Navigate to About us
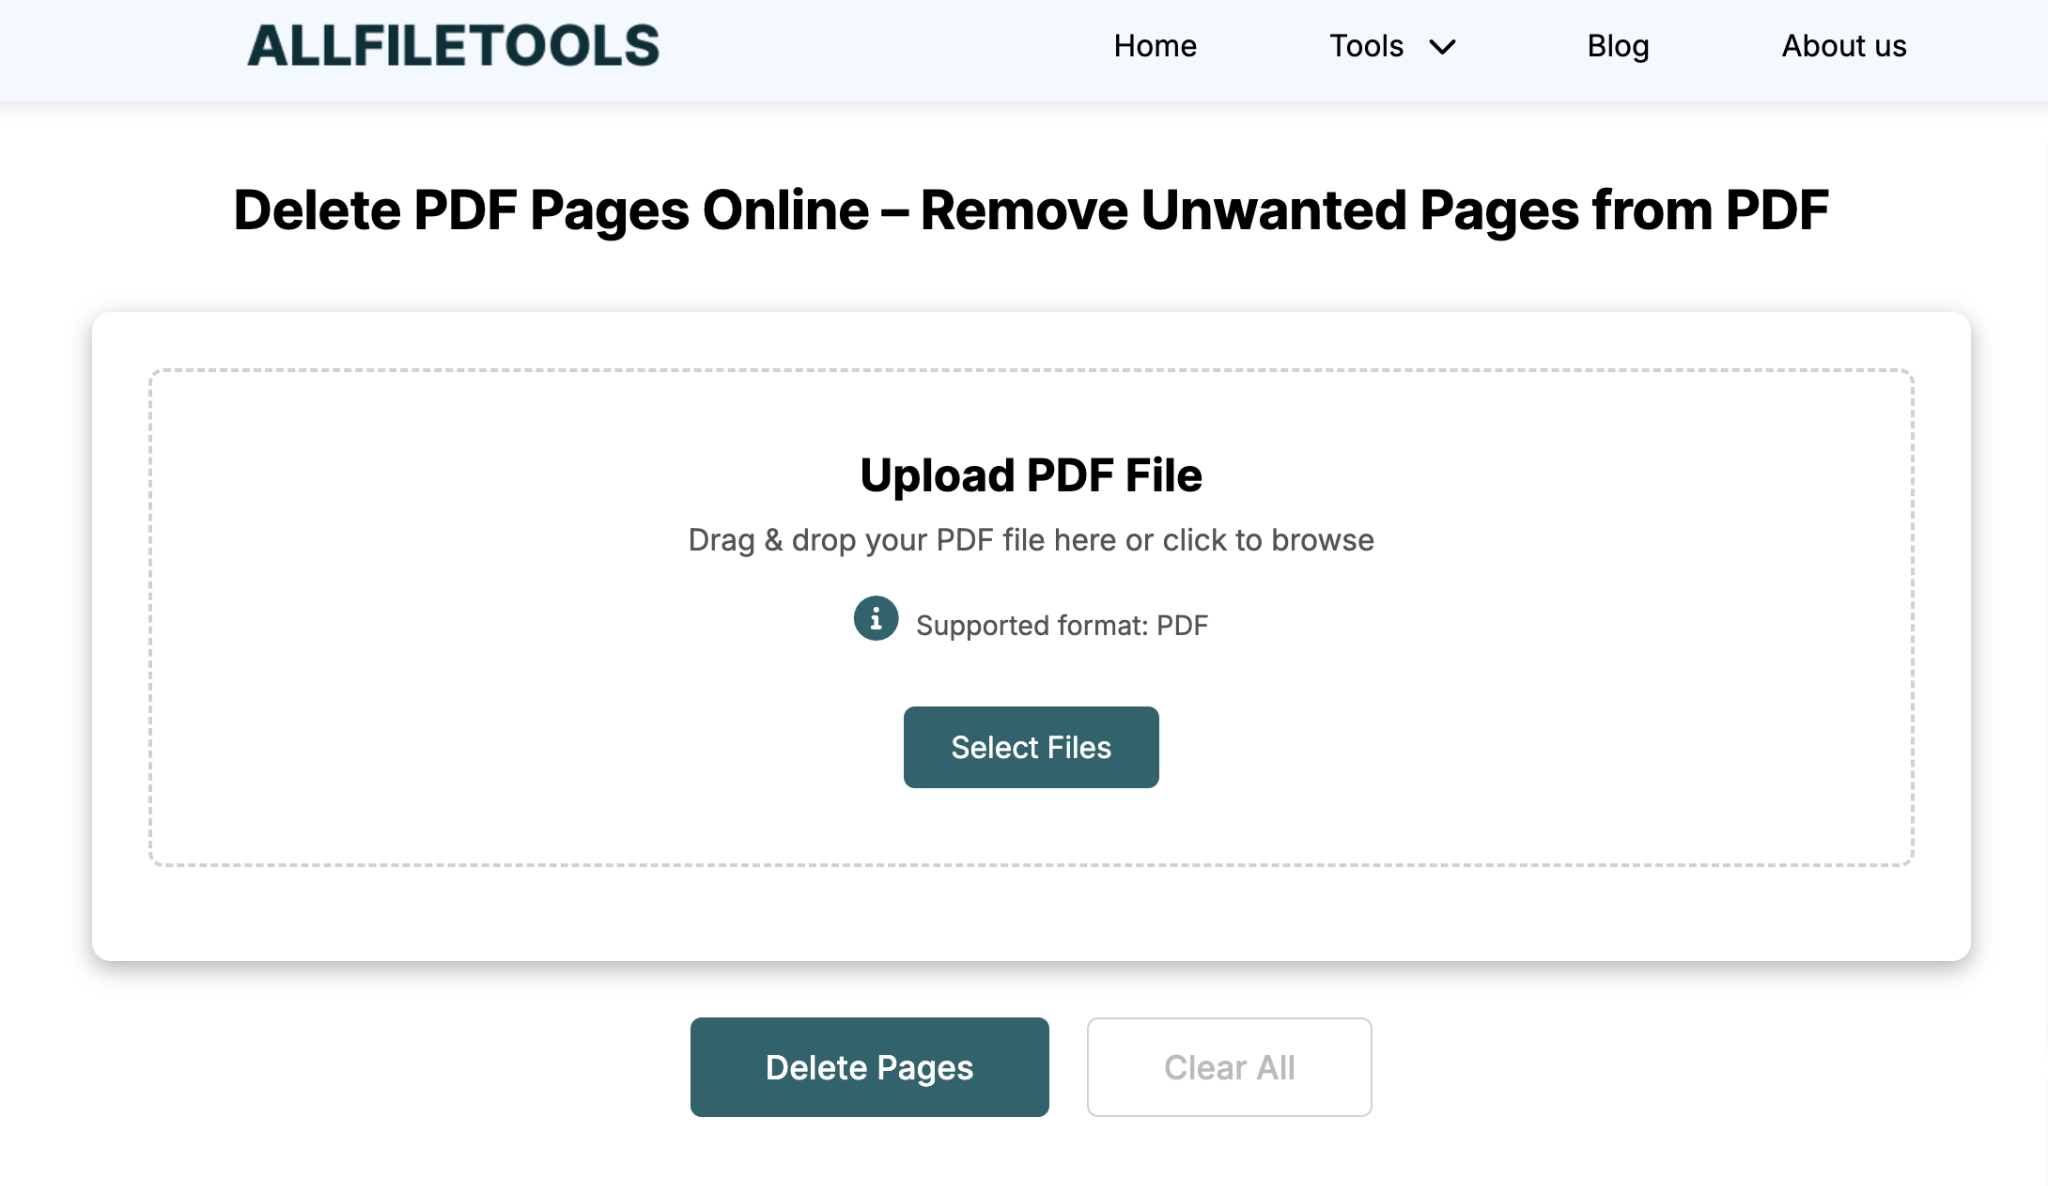The width and height of the screenshot is (2048, 1186). tap(1843, 46)
